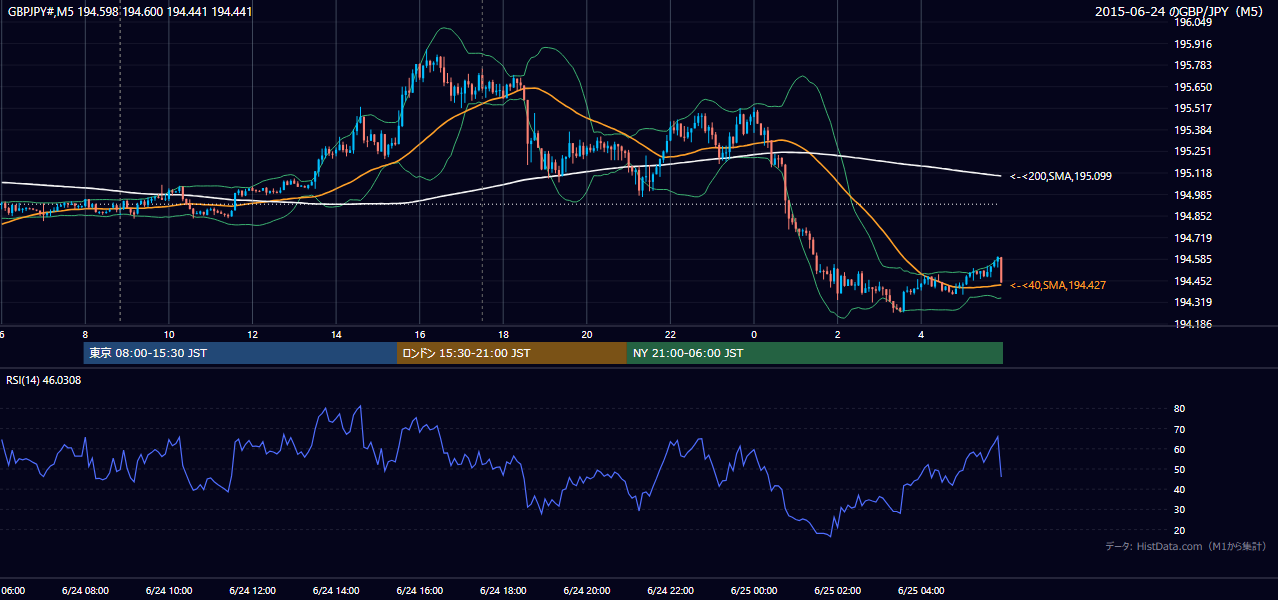
Task: Click price level 195.251 on the axis
Action: [1193, 151]
